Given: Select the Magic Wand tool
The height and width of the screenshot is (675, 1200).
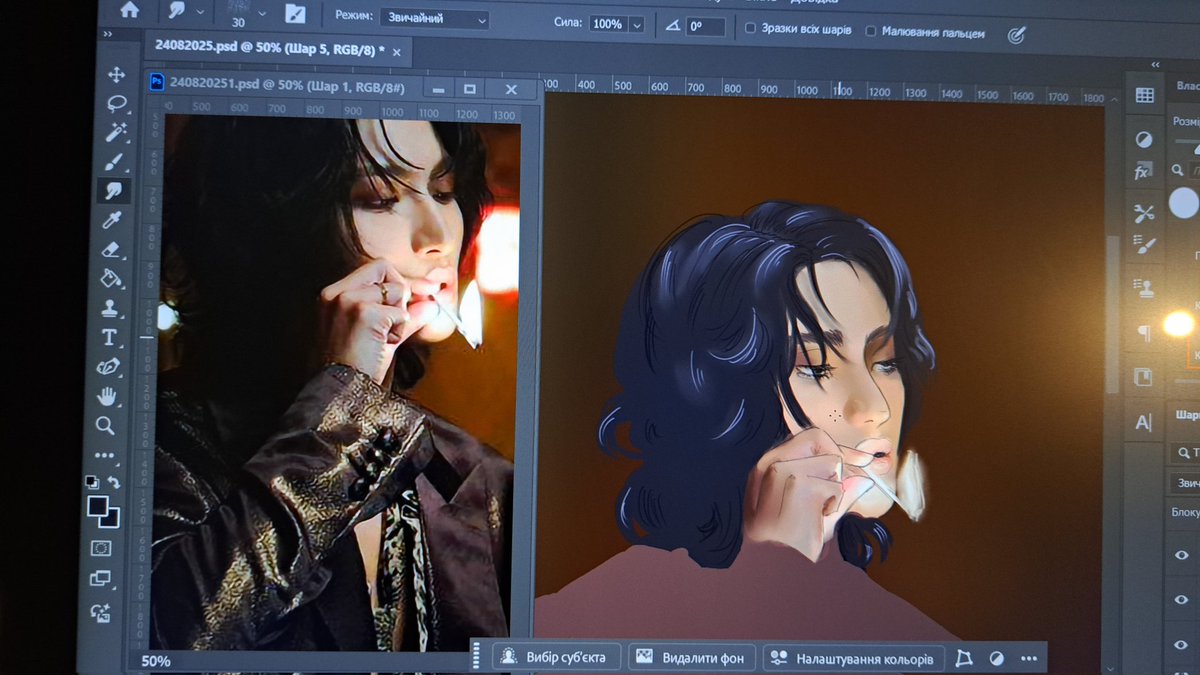Looking at the screenshot, I should 115,132.
